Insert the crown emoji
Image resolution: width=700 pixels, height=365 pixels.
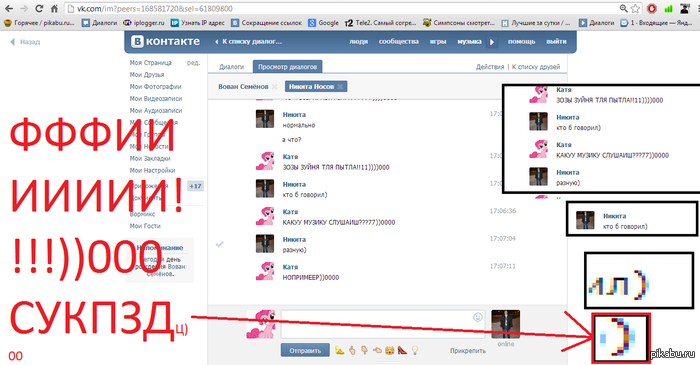(x=390, y=350)
